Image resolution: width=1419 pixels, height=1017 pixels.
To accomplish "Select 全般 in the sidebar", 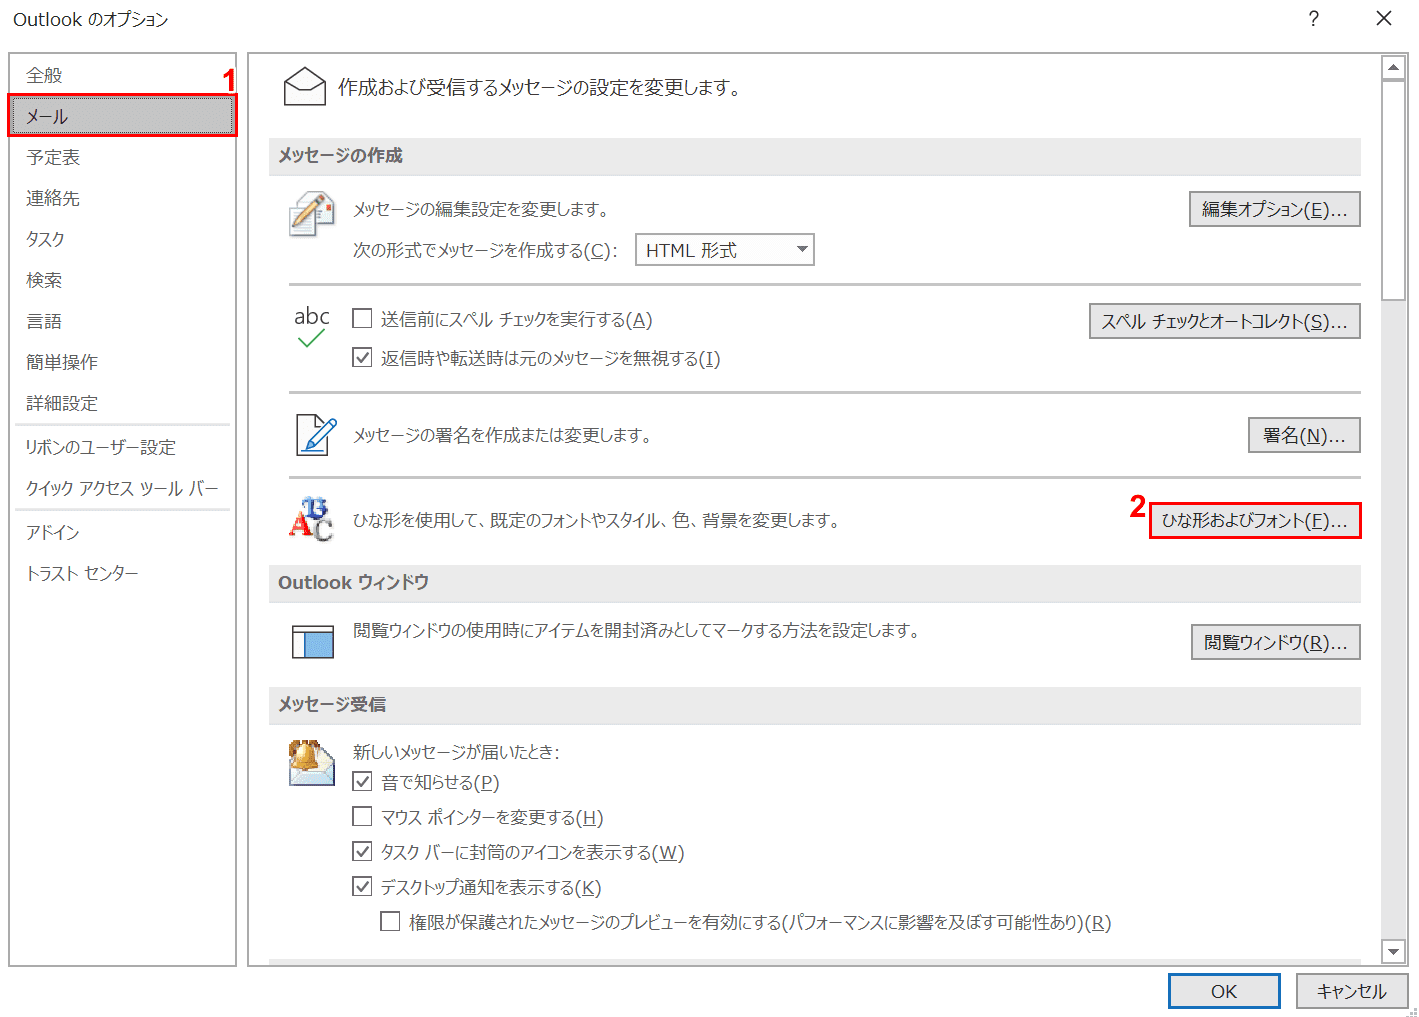I will click(x=123, y=75).
